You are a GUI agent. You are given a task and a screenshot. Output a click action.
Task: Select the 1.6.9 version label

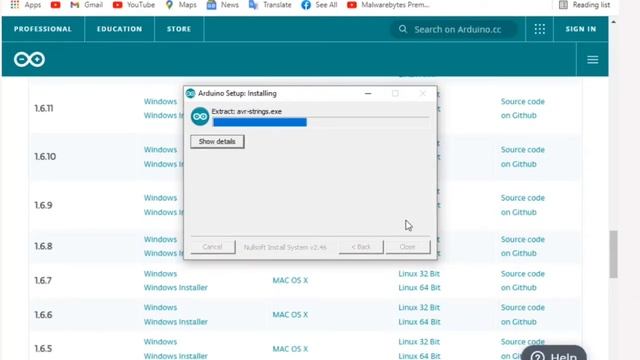coord(43,205)
